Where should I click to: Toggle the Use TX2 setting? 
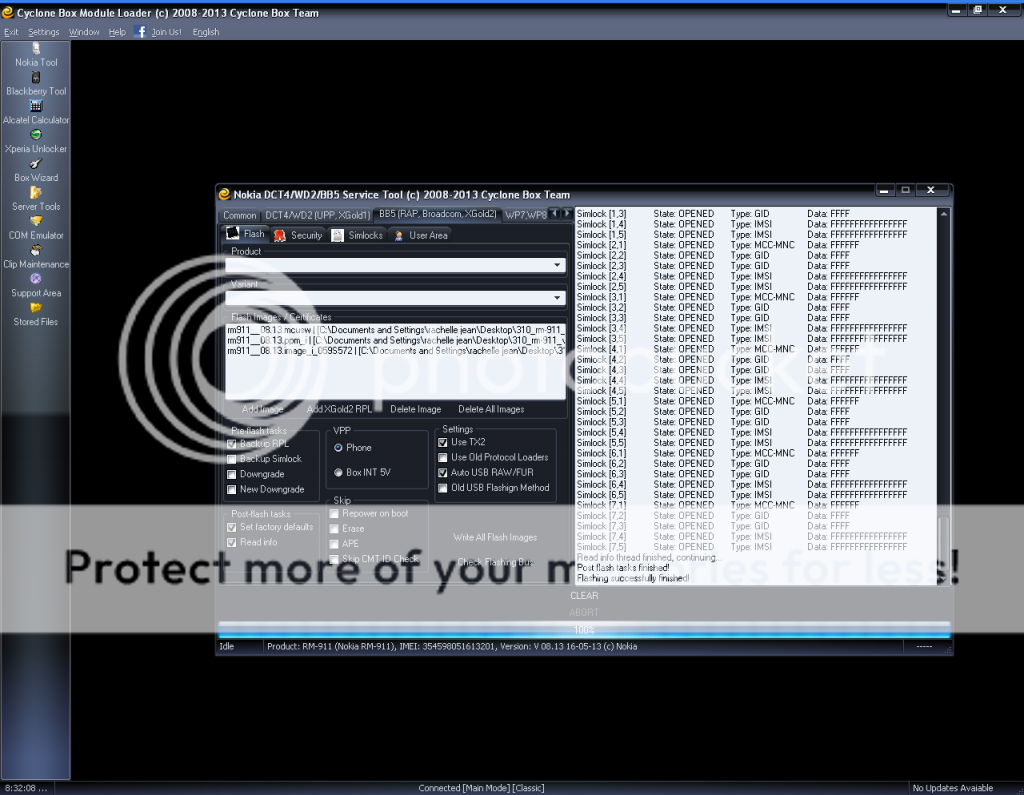(x=443, y=442)
